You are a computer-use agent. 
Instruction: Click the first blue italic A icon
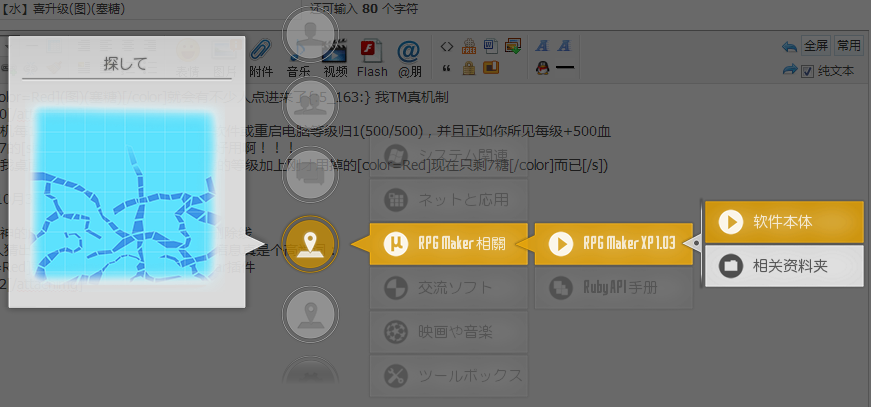pos(542,46)
